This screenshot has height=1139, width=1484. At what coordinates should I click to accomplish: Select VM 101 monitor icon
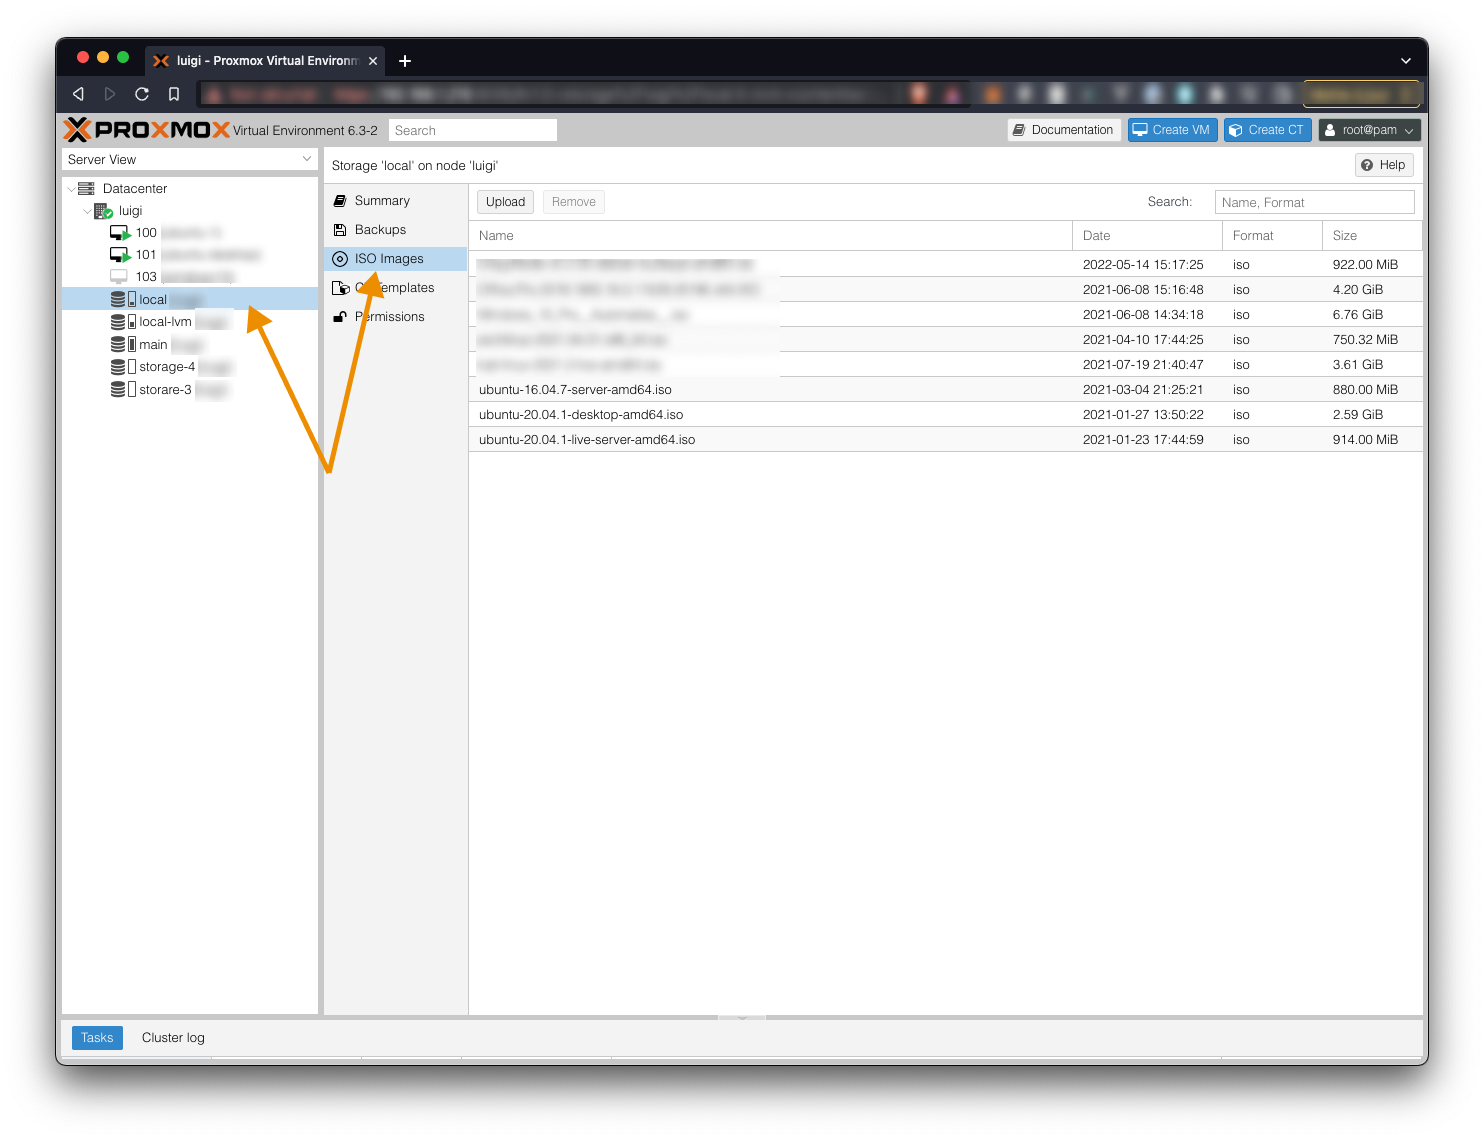[x=120, y=255]
